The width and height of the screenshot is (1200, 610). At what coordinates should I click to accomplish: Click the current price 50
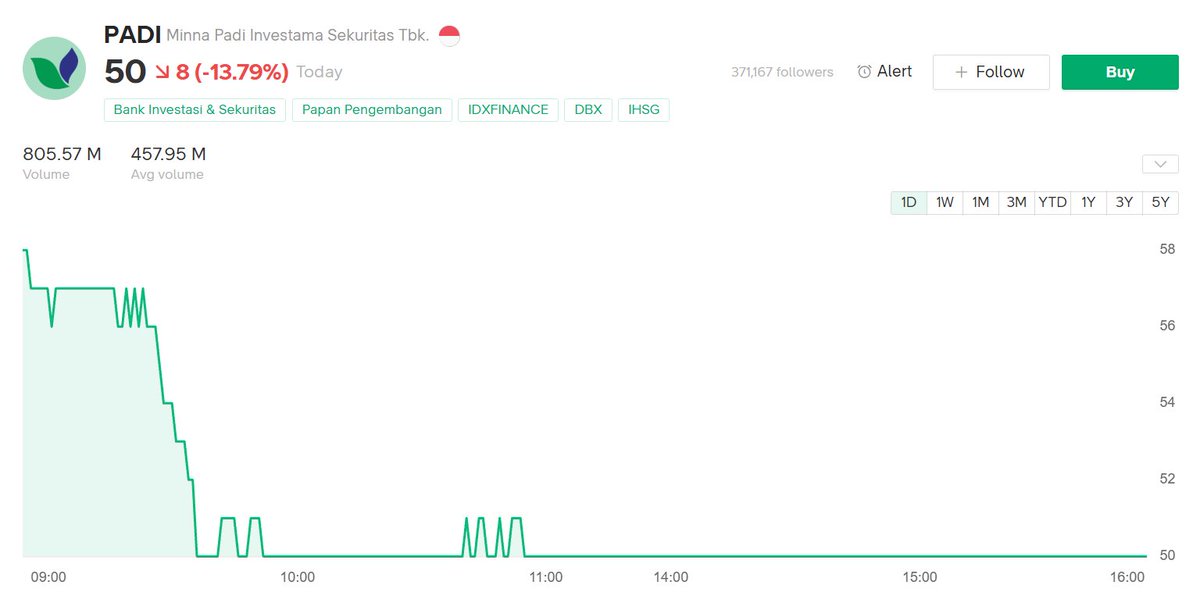[x=125, y=72]
